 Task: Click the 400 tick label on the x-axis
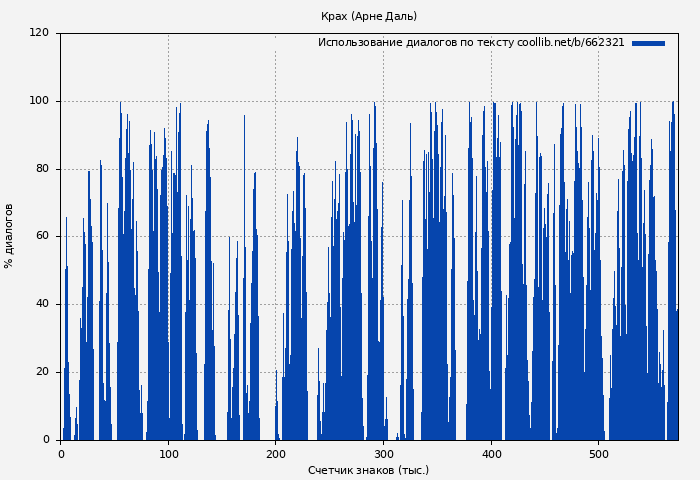[491, 454]
